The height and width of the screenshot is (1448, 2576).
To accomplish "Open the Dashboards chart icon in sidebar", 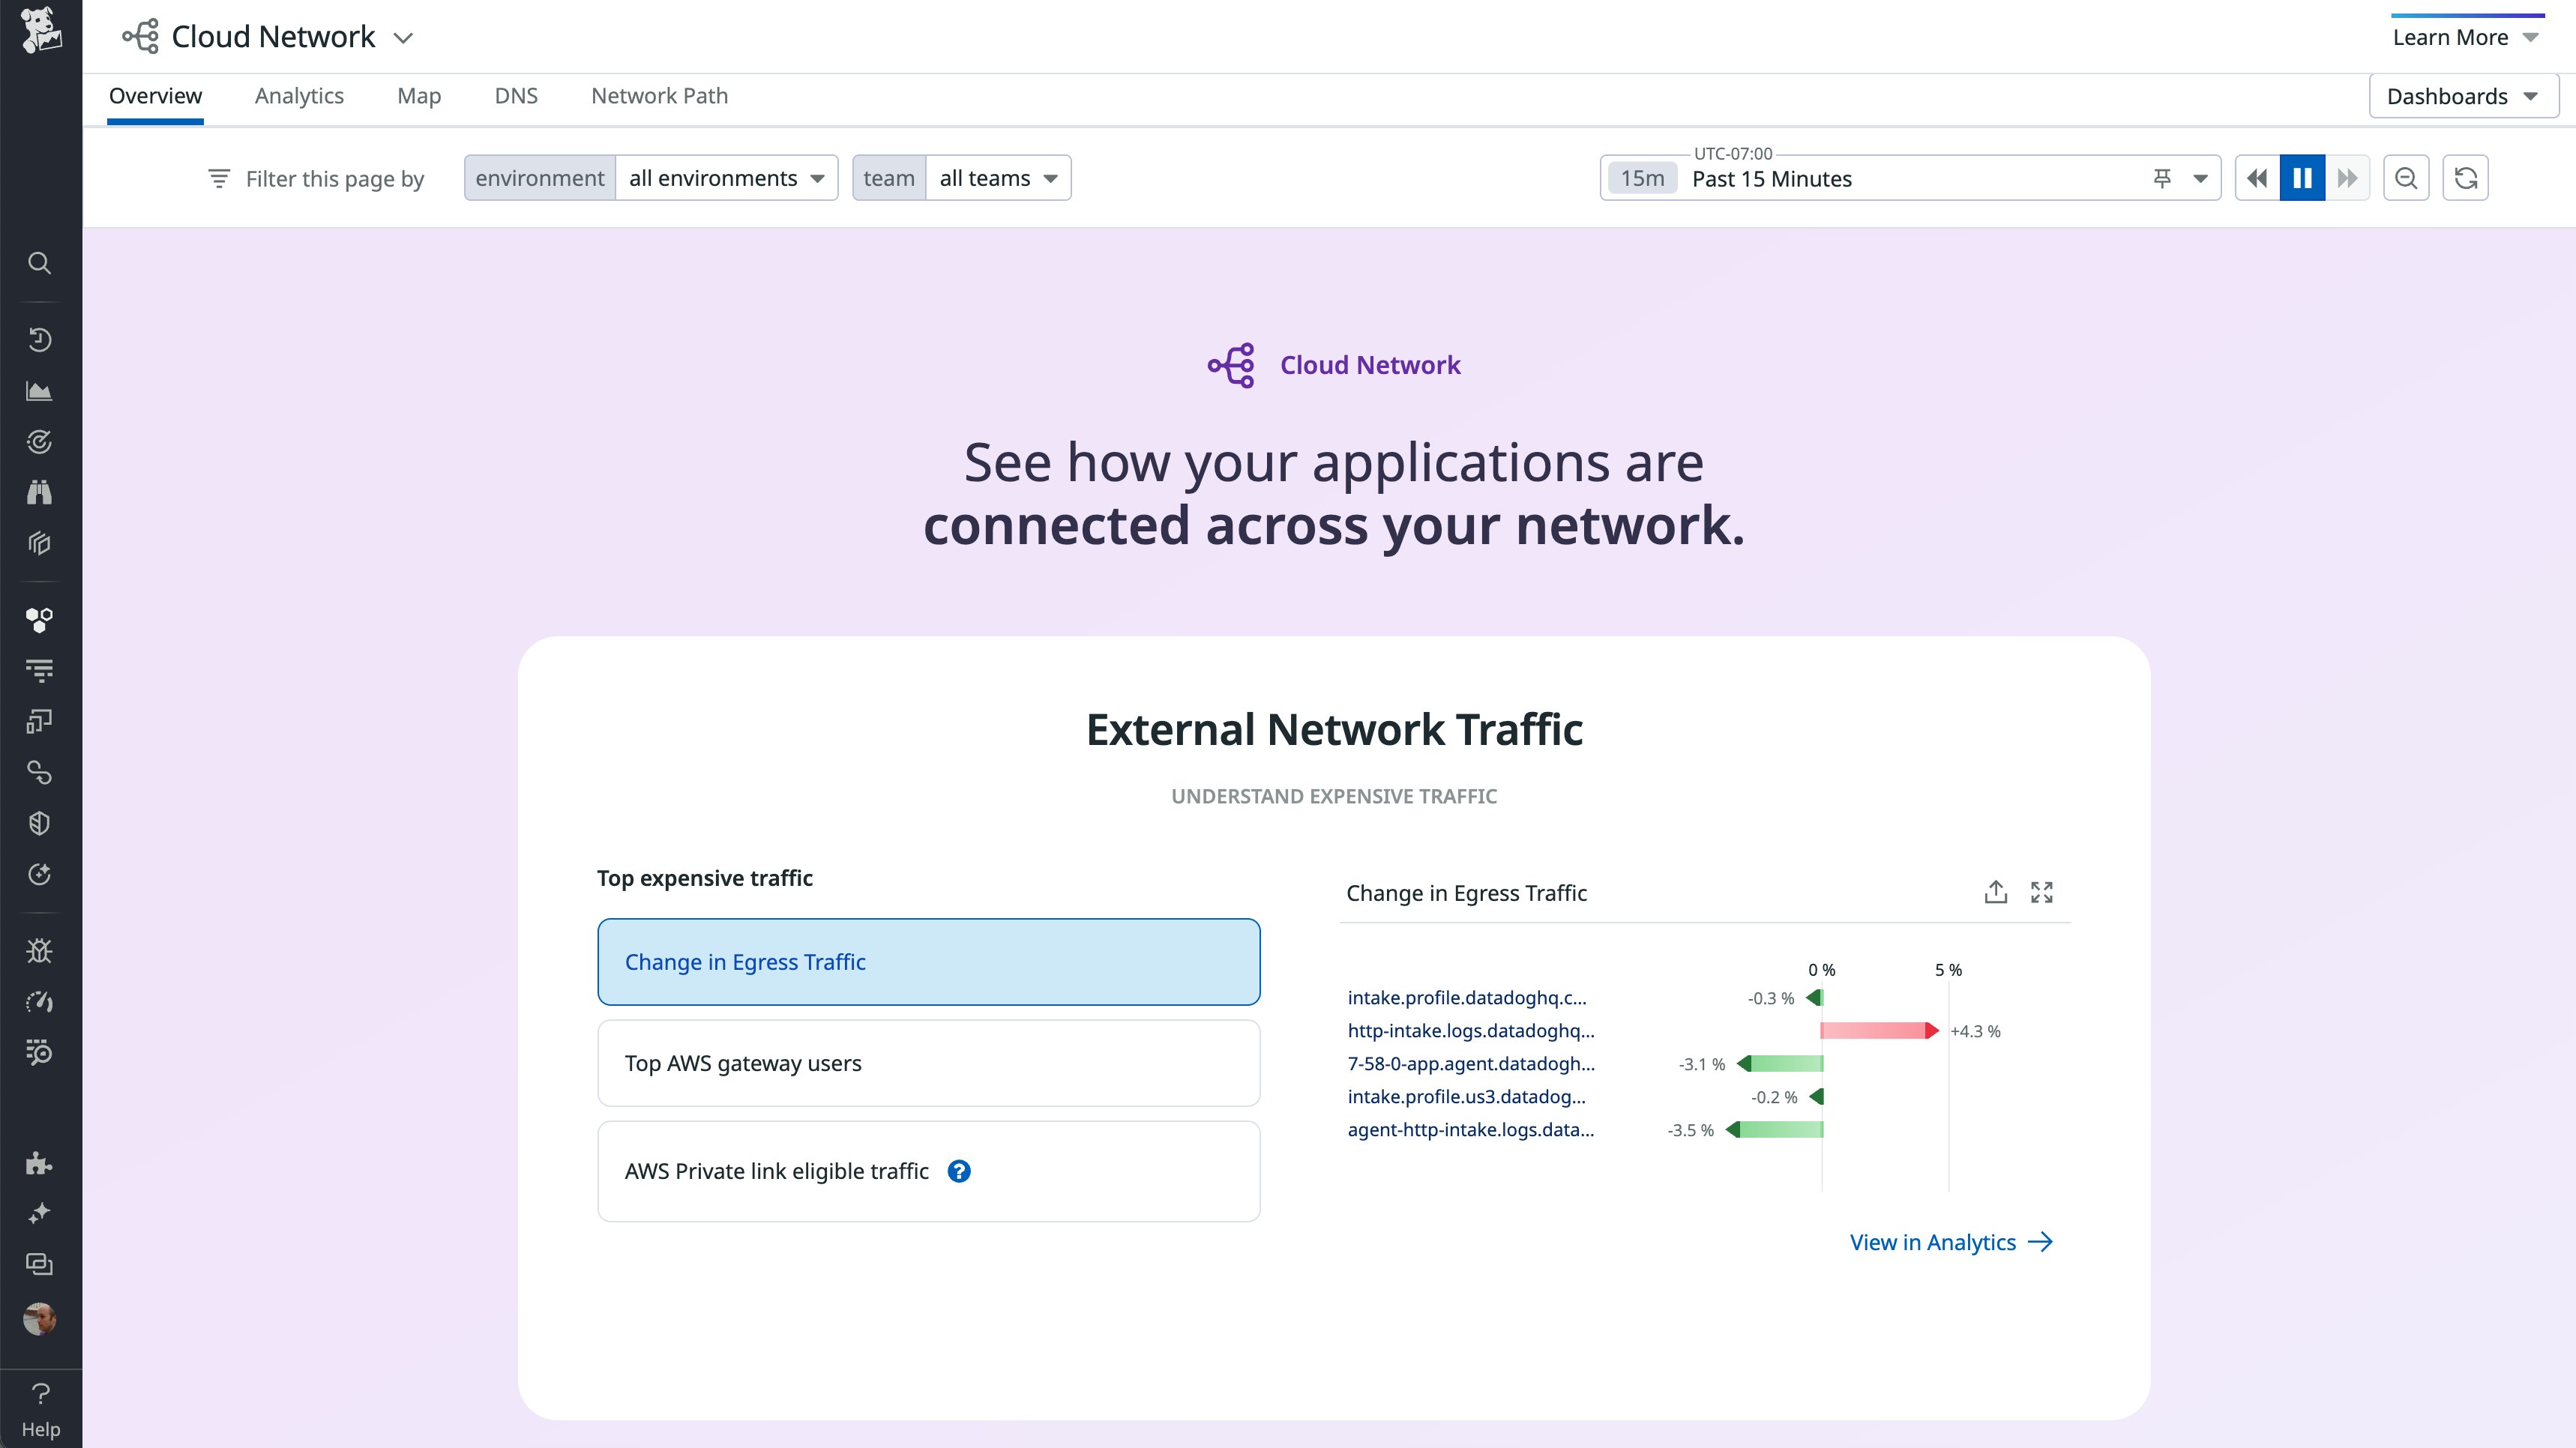I will (x=39, y=391).
